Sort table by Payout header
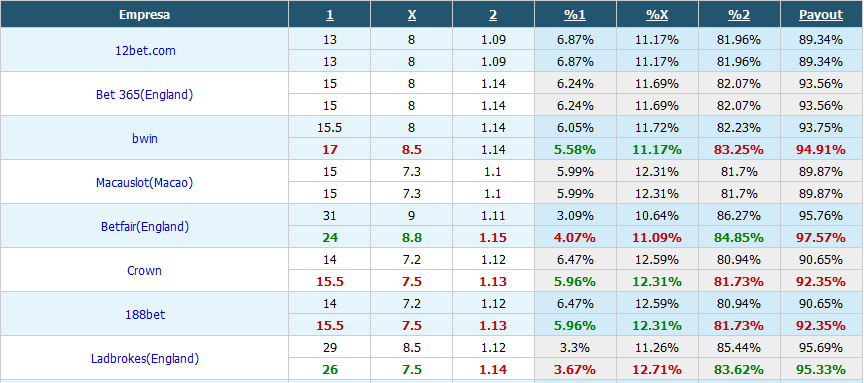The height and width of the screenshot is (383, 864). point(821,15)
